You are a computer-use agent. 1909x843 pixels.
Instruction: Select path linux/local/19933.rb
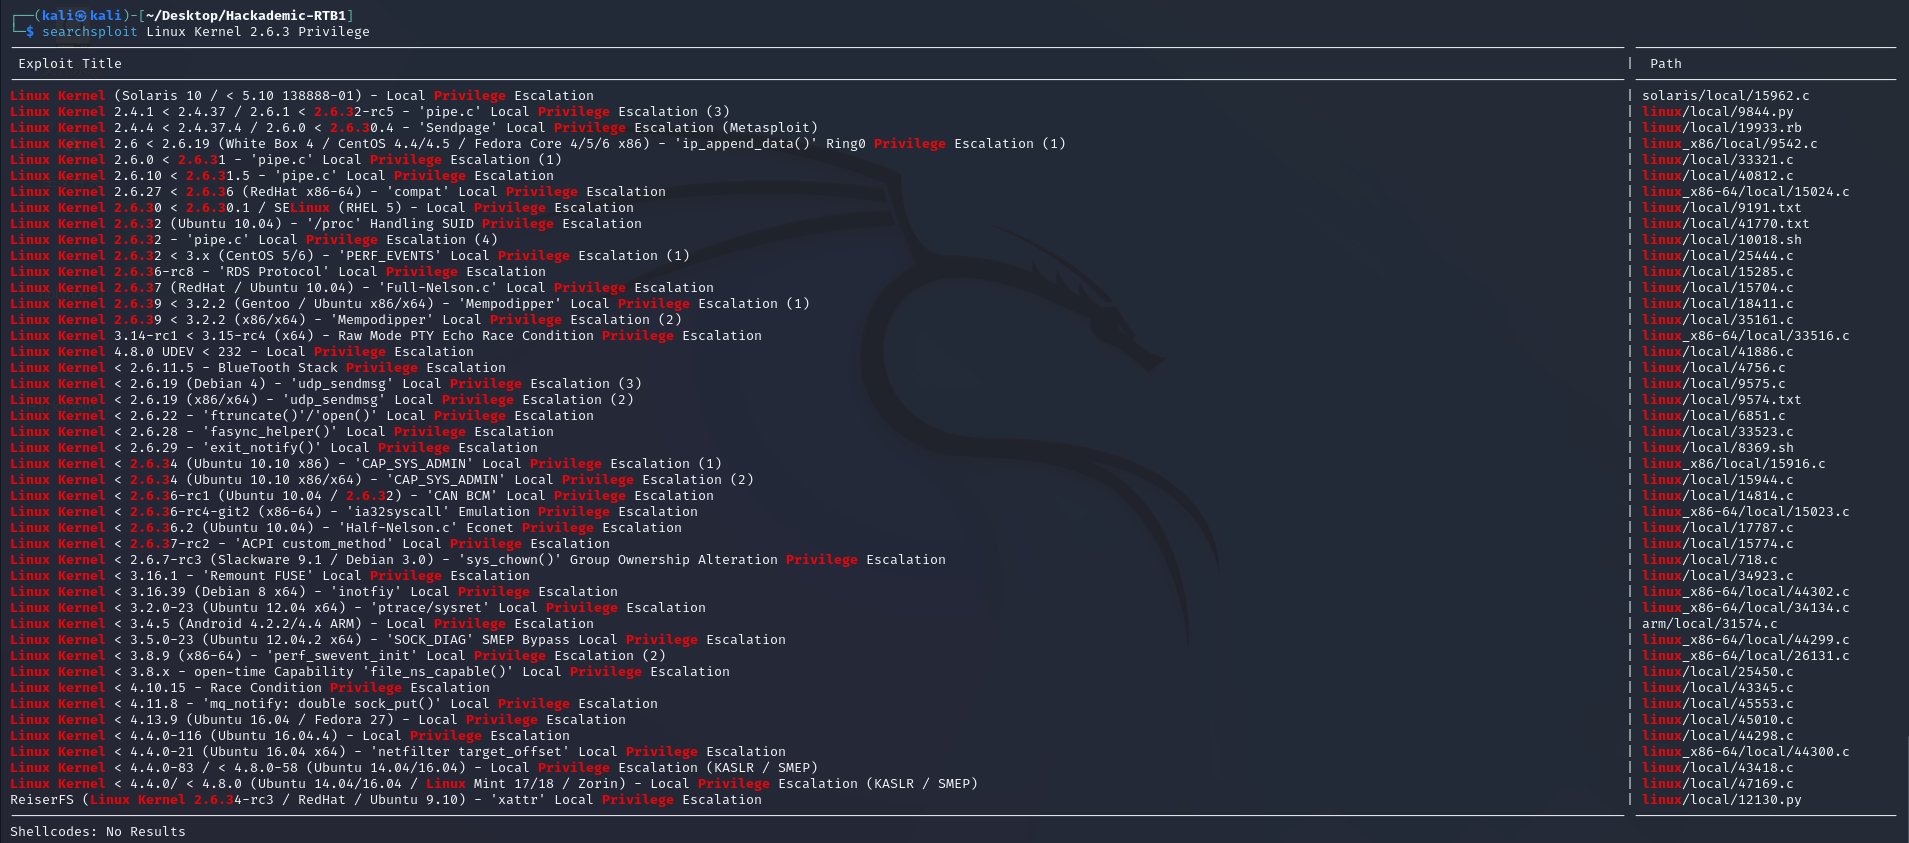[x=1722, y=128]
